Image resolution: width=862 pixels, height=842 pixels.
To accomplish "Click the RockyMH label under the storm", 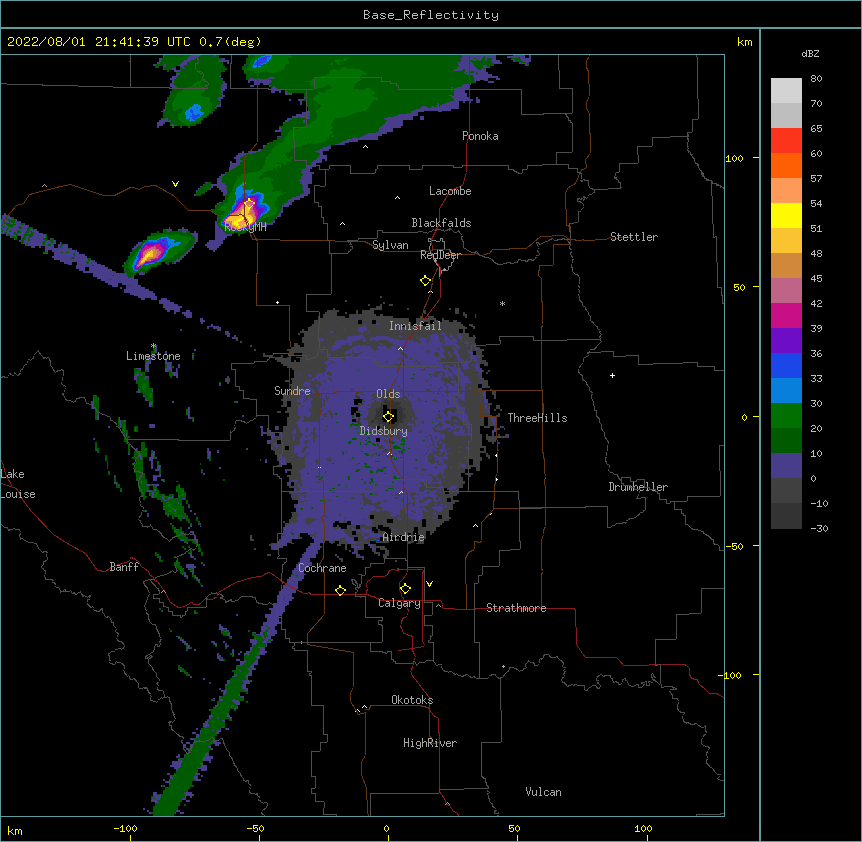I will (x=245, y=226).
